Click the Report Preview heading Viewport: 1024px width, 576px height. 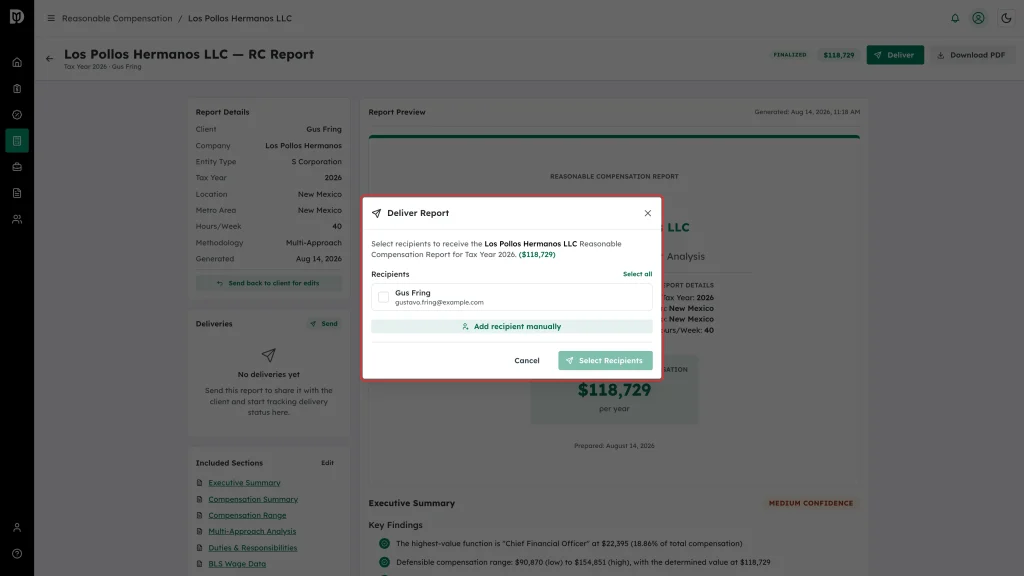[396, 112]
